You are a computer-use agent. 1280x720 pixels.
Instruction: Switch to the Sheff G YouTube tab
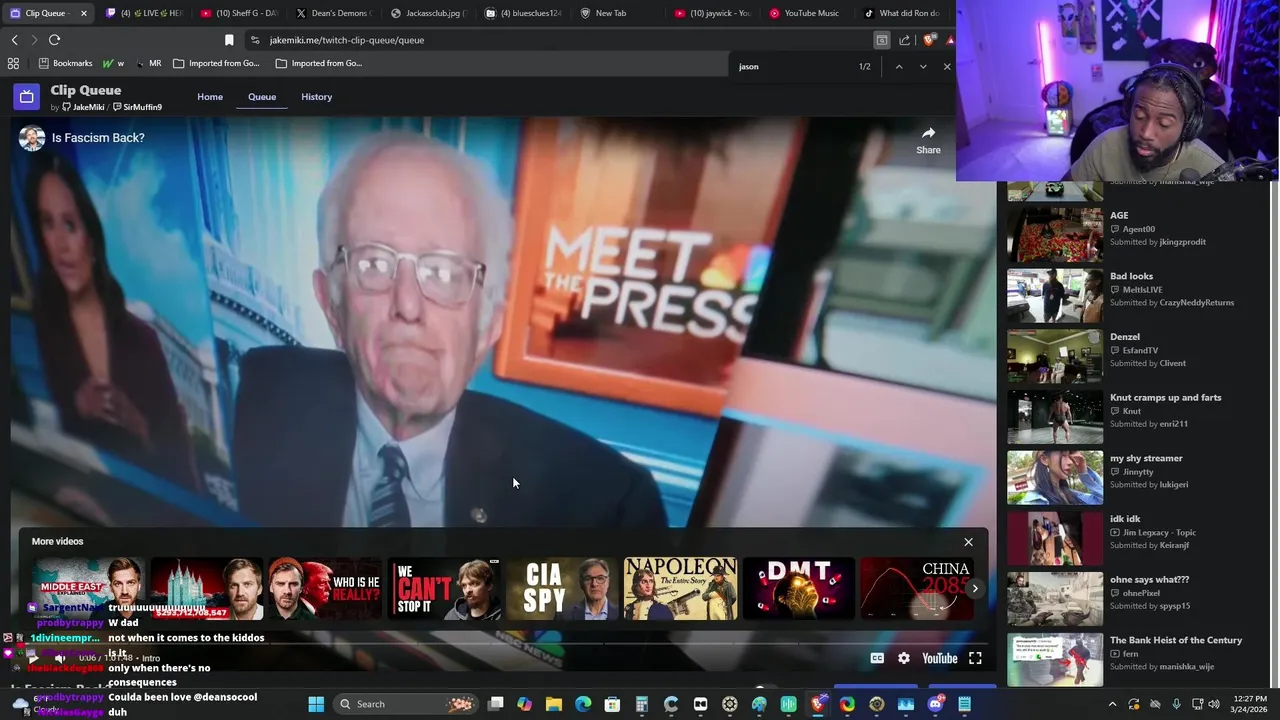tap(237, 13)
